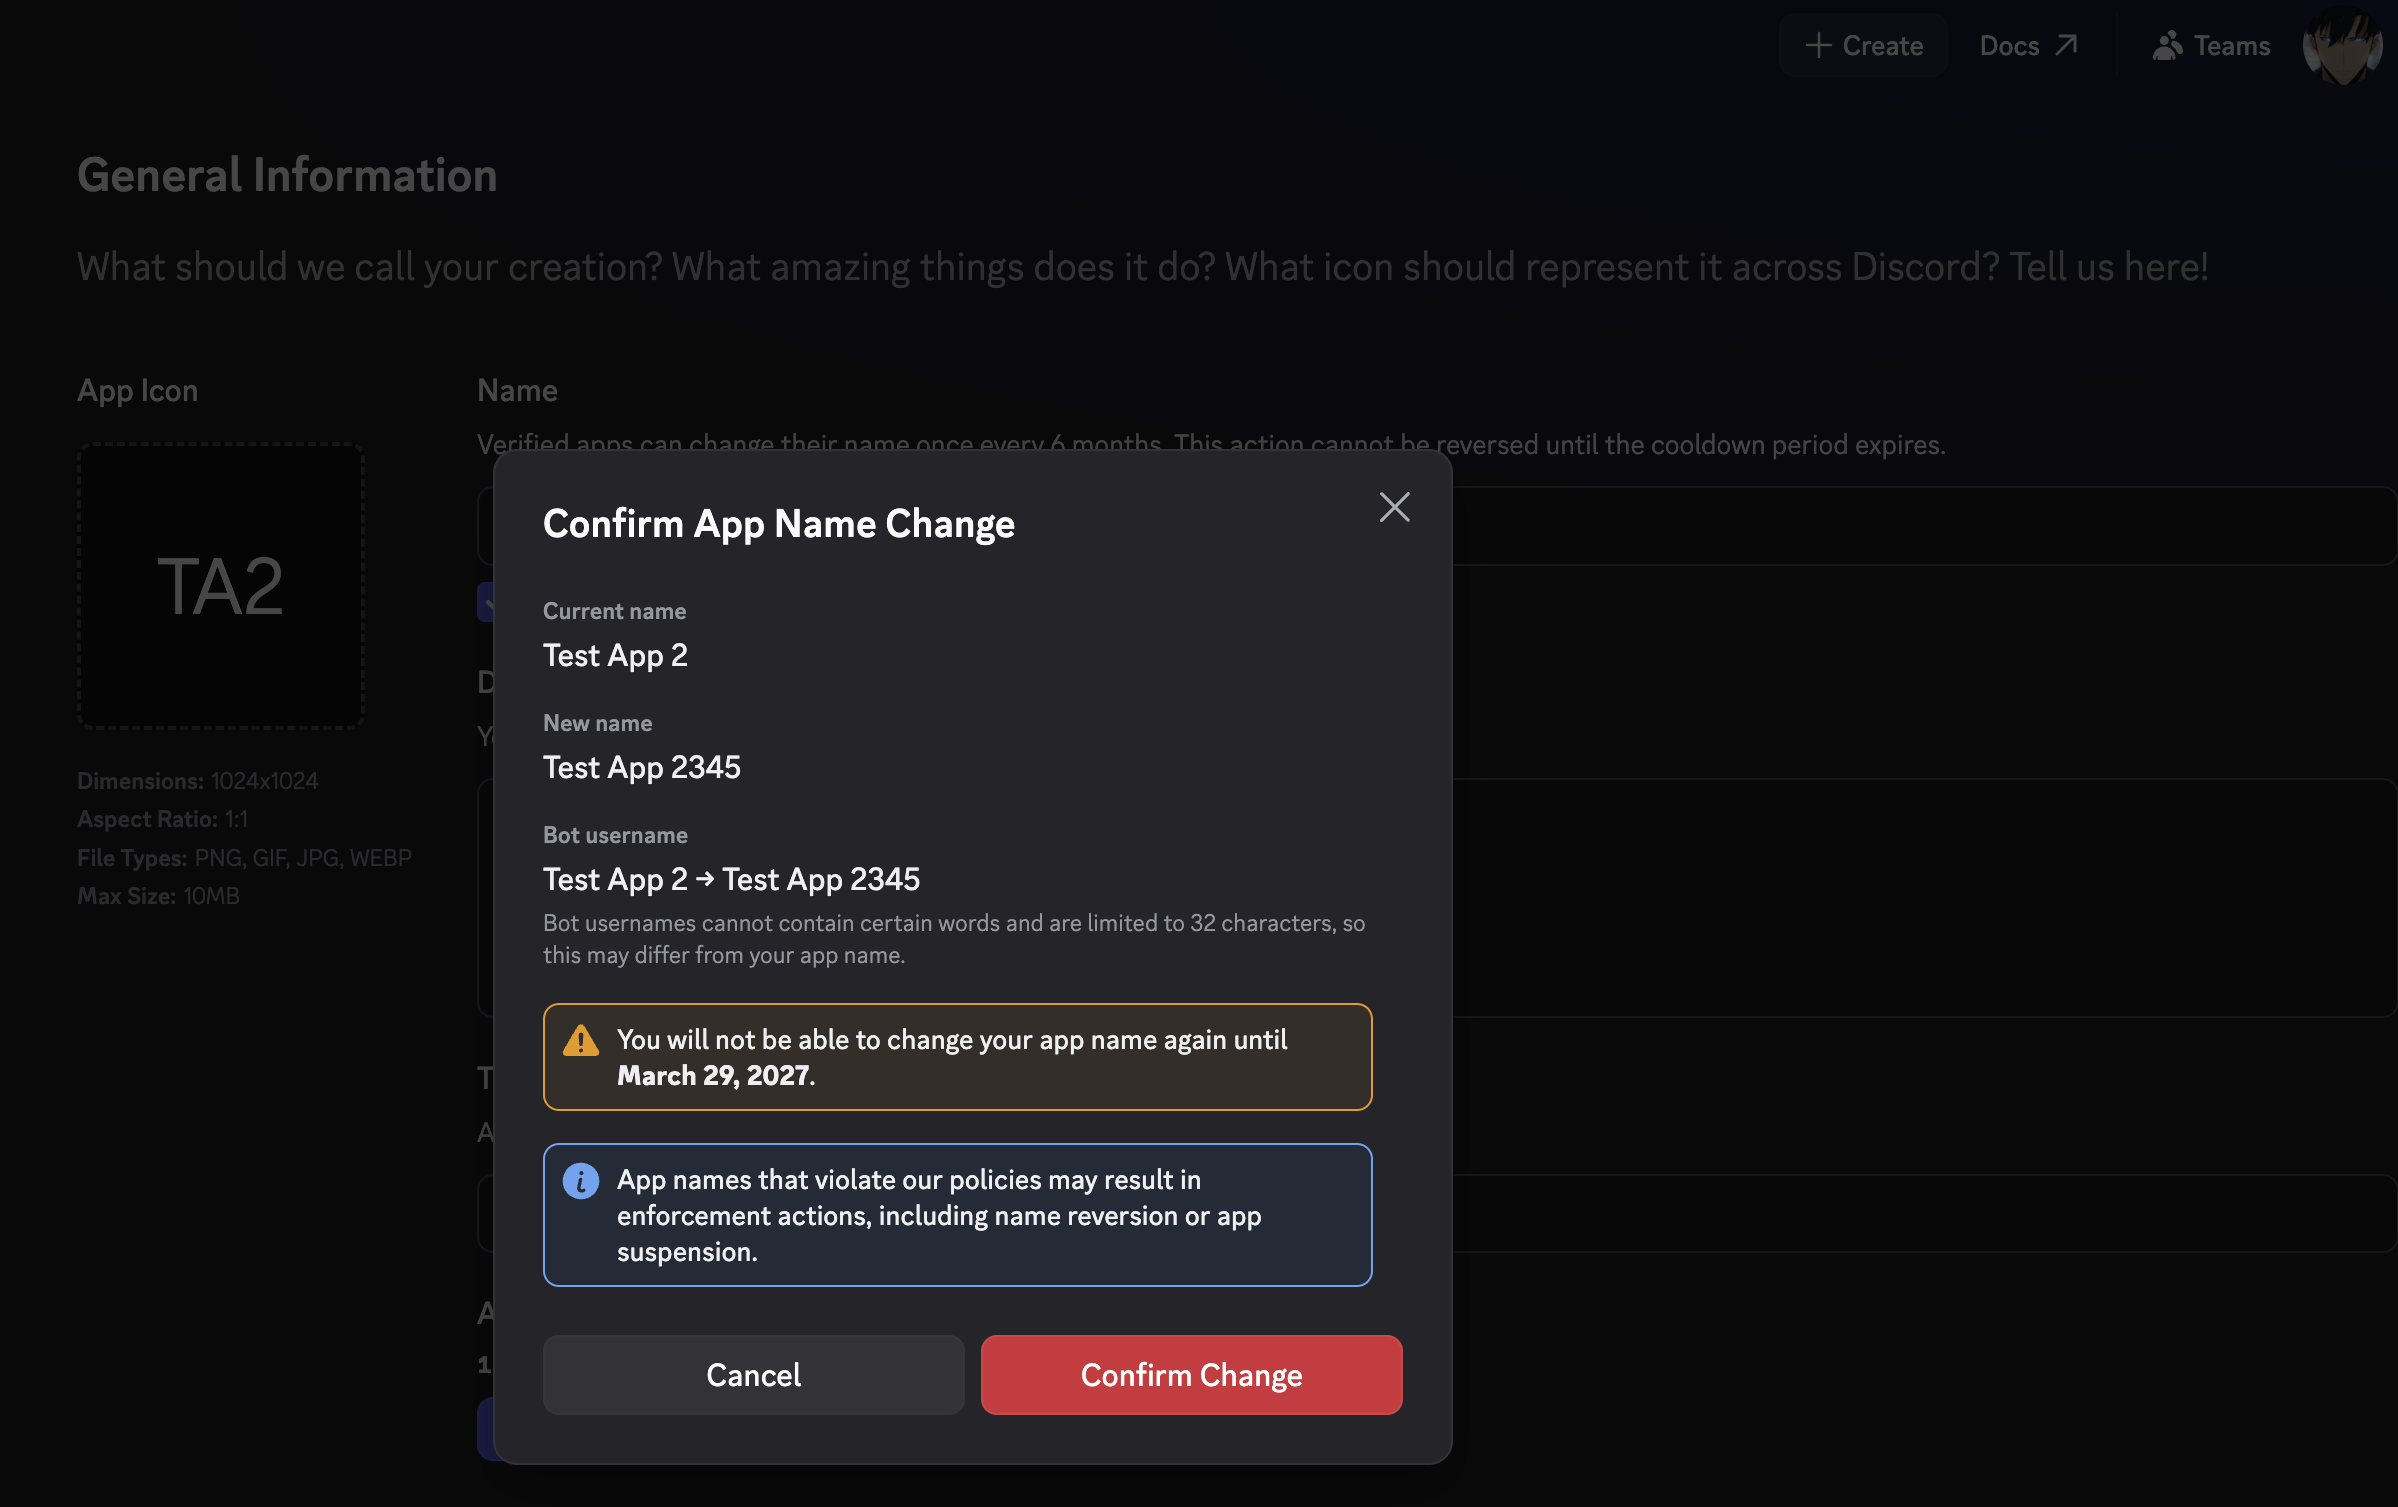Open the Docs external link arrow
2398x1507 pixels.
coord(2066,46)
